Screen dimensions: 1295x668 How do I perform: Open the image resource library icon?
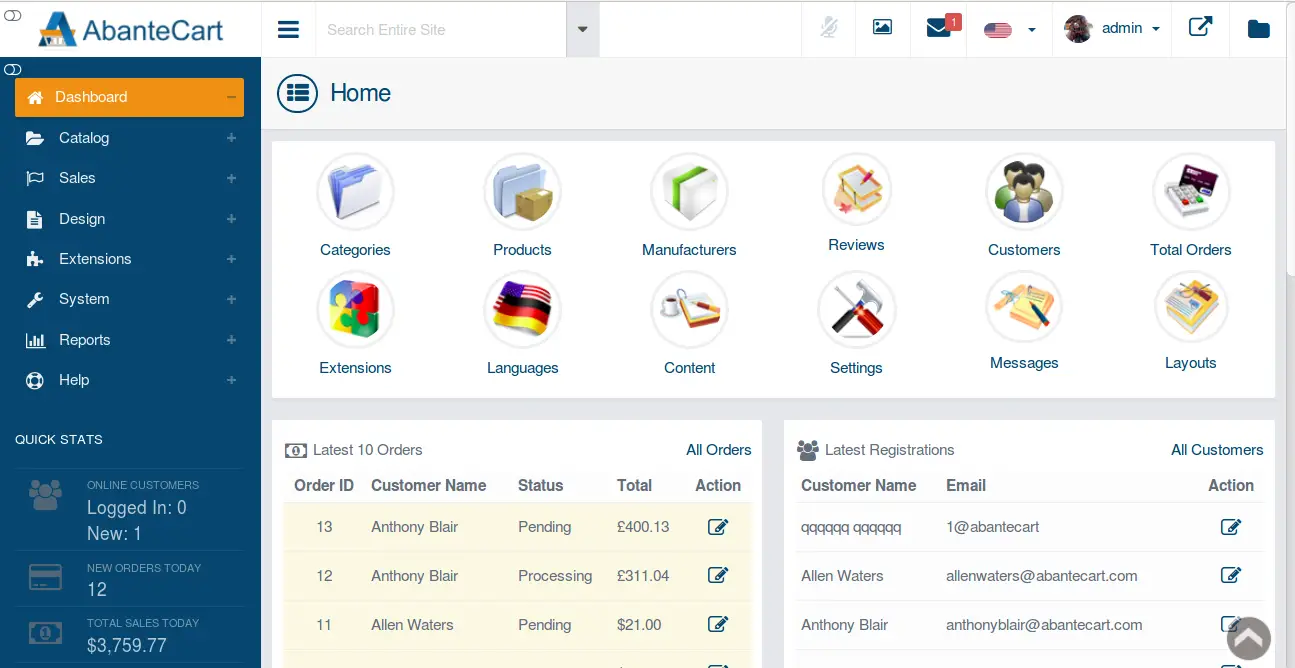coord(882,28)
